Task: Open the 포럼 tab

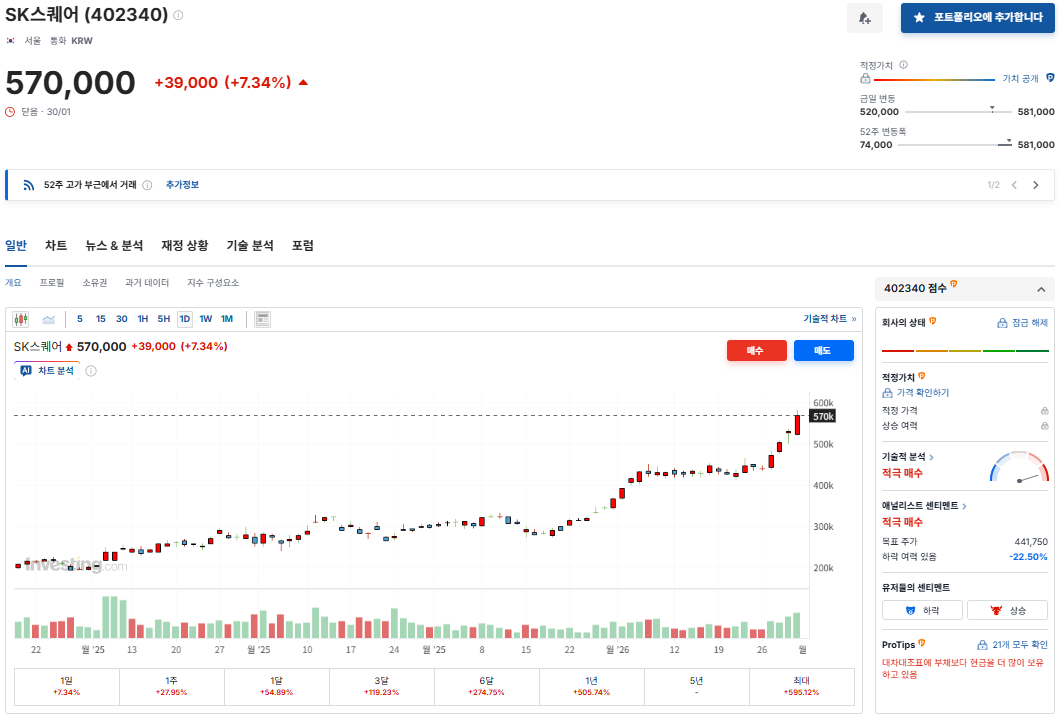Action: point(303,246)
